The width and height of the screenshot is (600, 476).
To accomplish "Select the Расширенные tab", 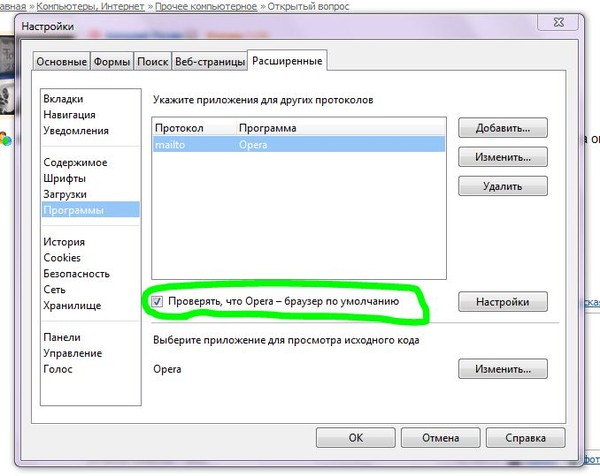I will point(287,60).
